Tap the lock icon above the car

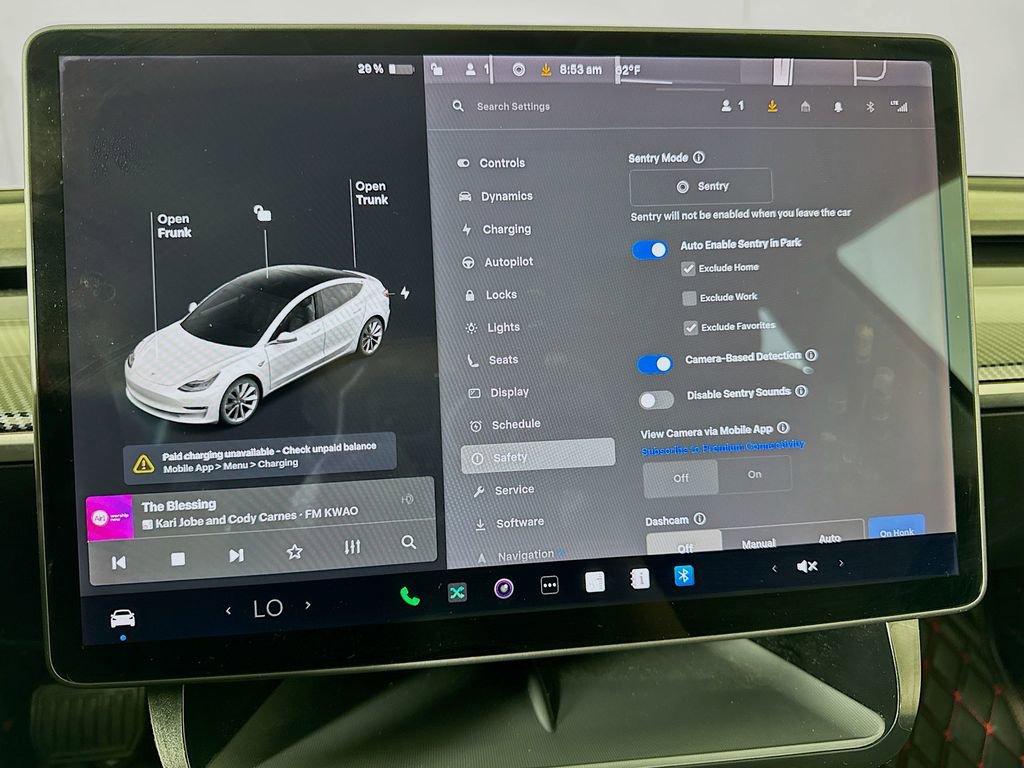point(263,213)
